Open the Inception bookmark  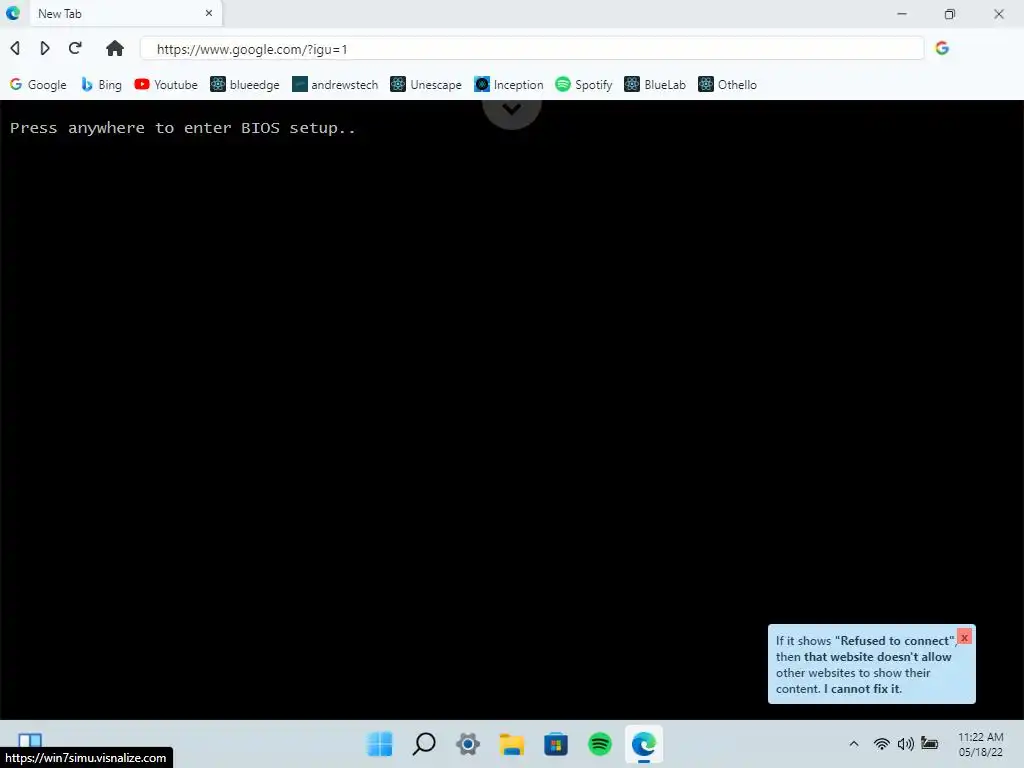[x=509, y=85]
